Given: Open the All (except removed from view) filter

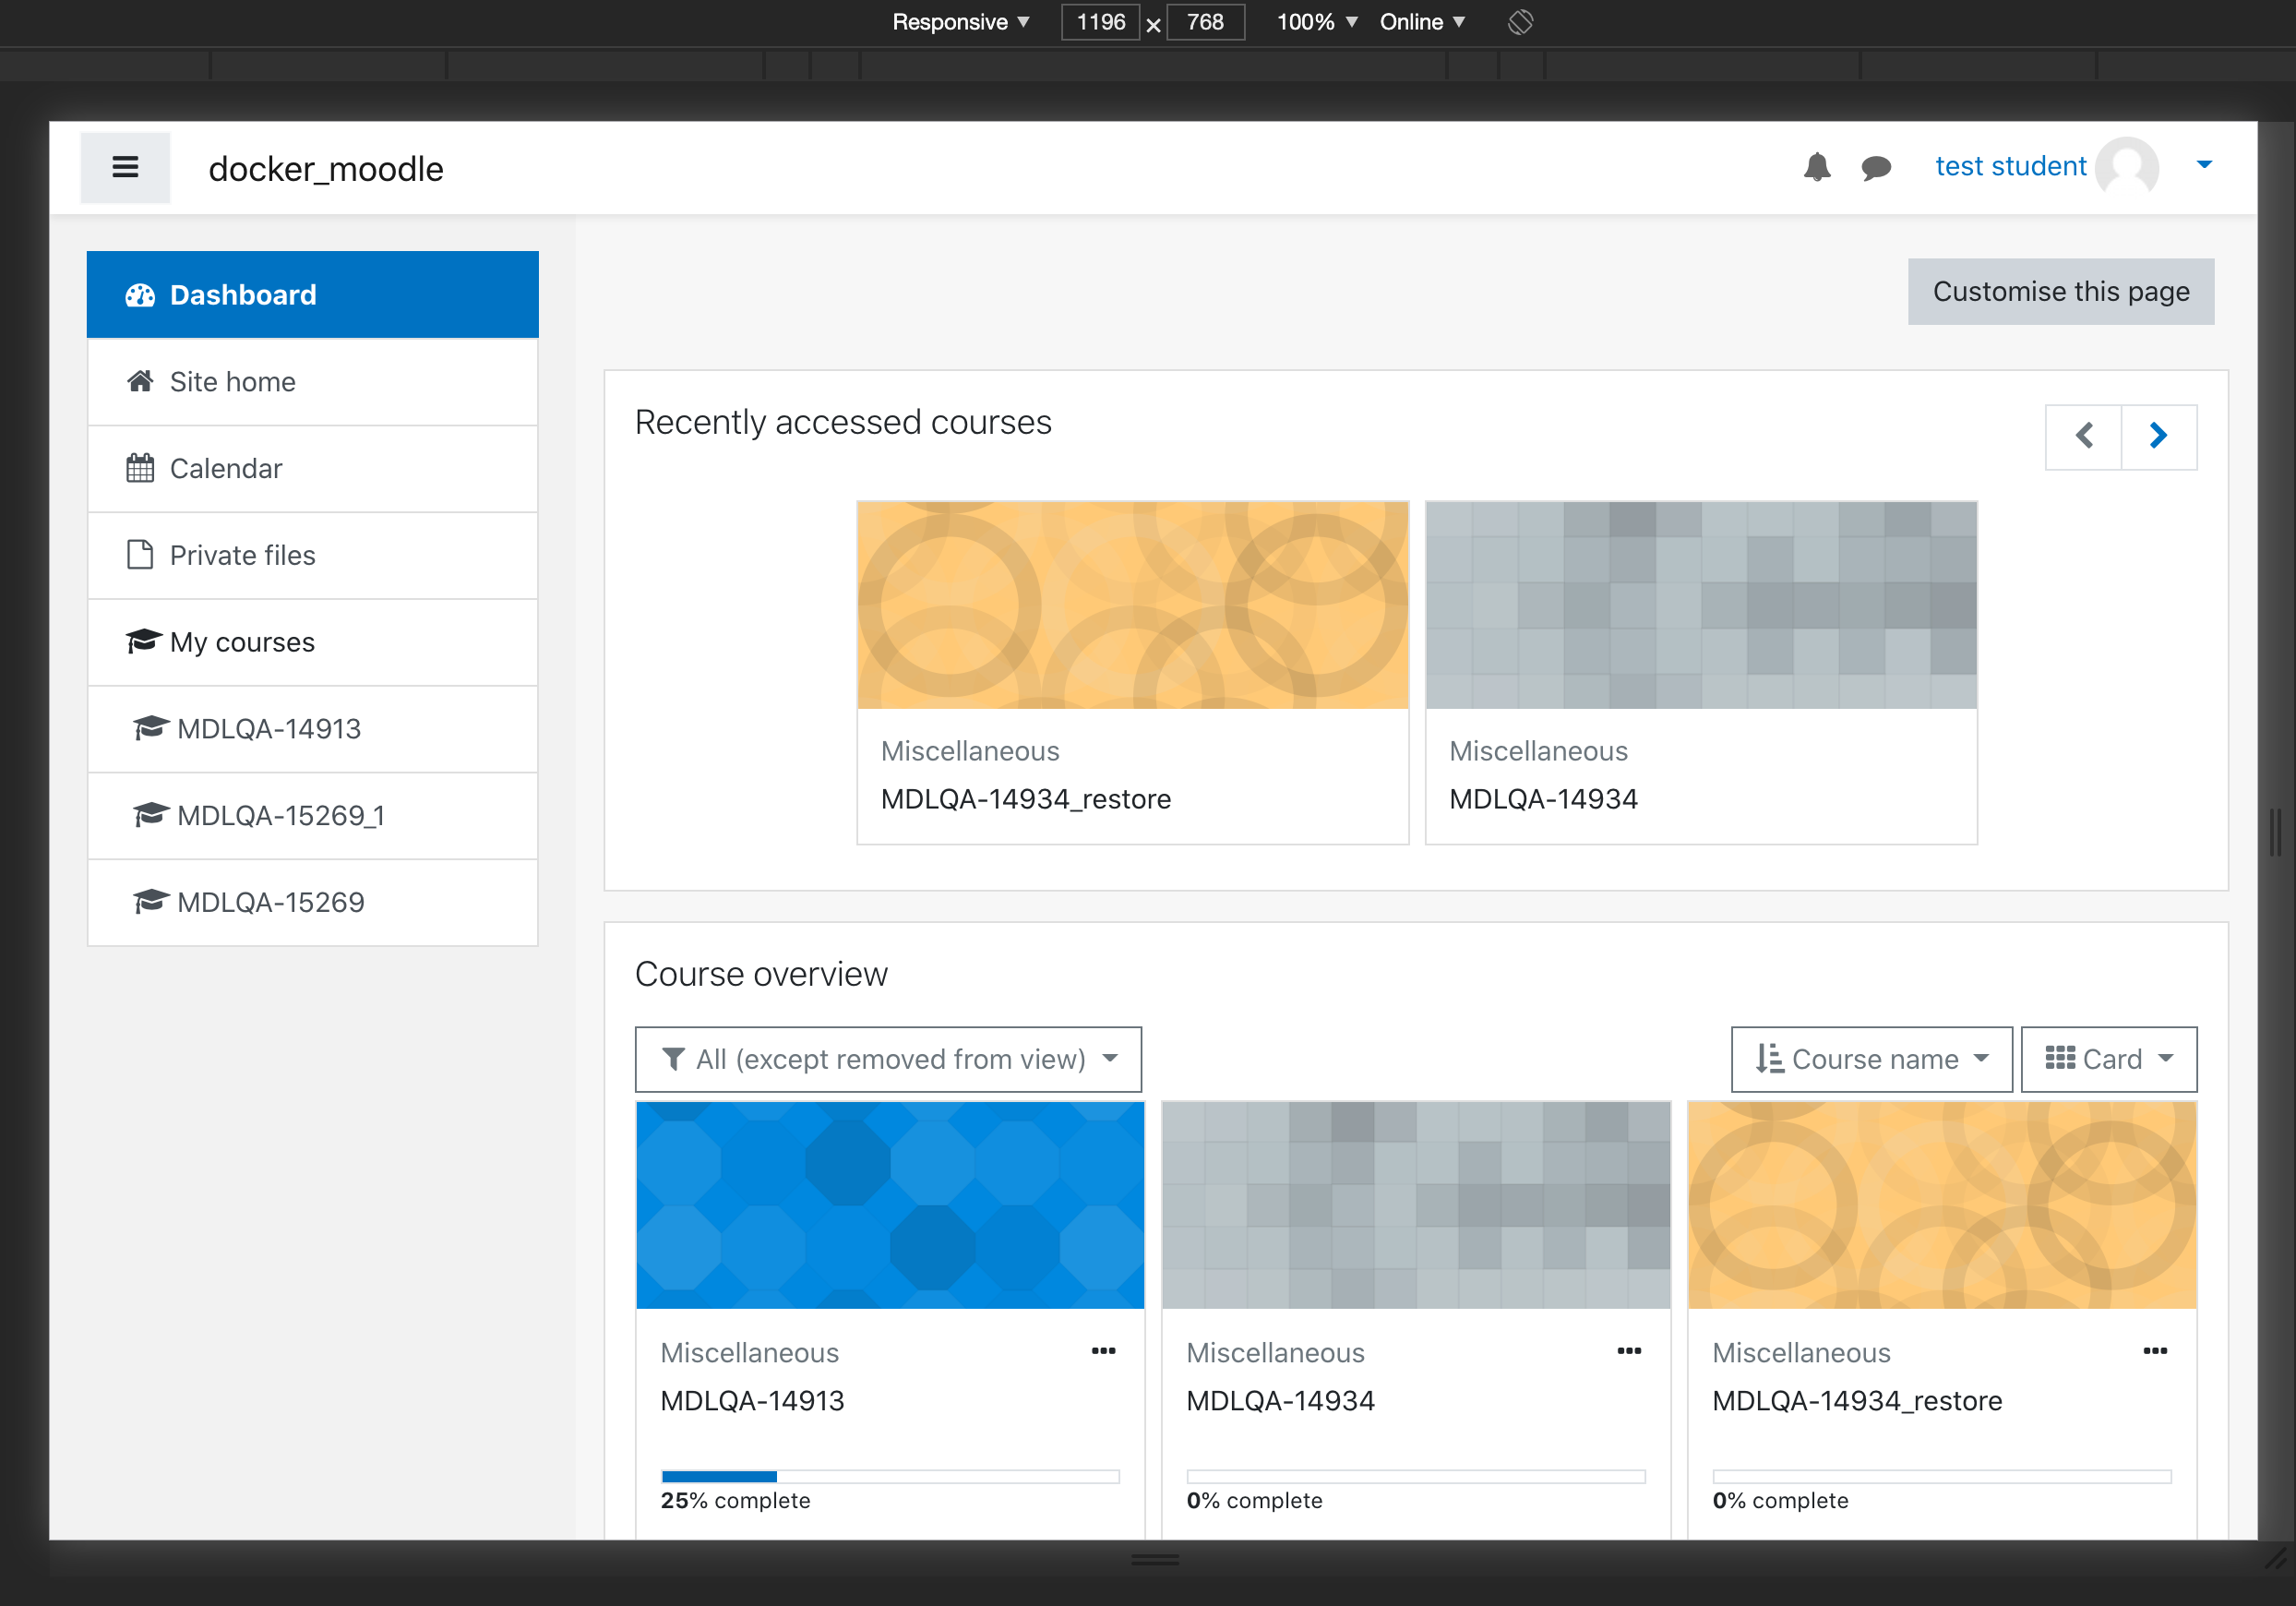Looking at the screenshot, I should [888, 1060].
